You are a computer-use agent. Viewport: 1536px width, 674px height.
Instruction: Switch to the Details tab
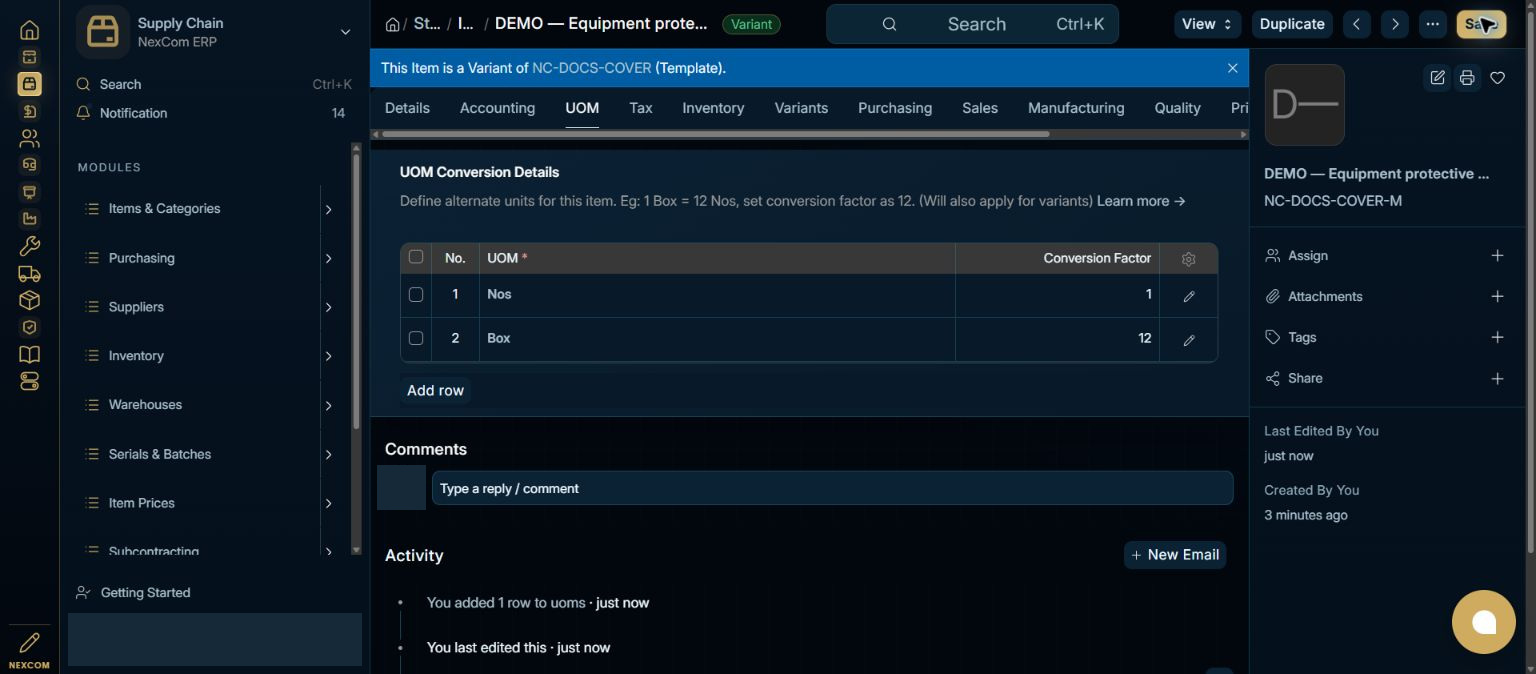(407, 108)
